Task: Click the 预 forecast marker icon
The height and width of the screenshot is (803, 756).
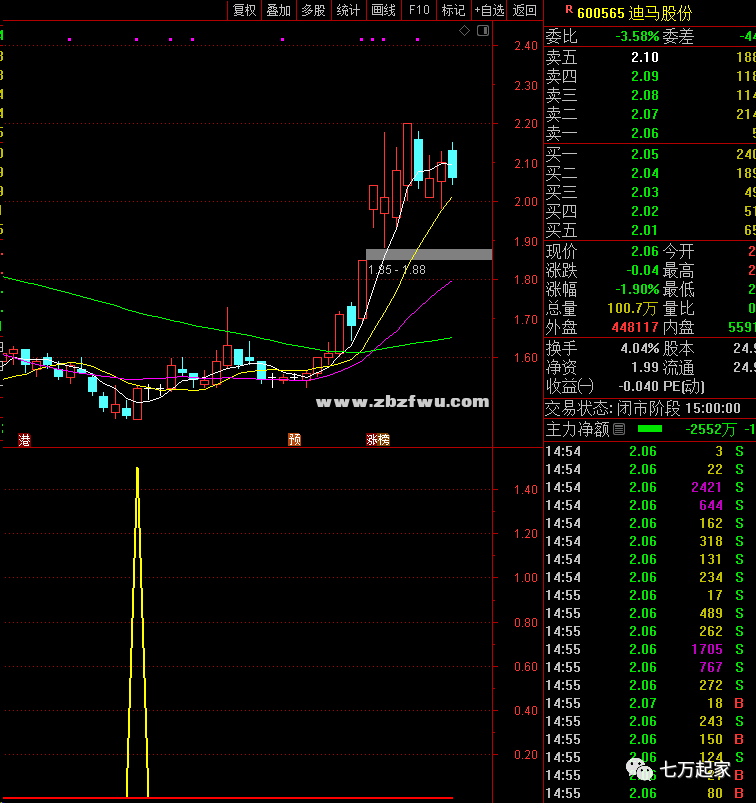Action: (294, 439)
